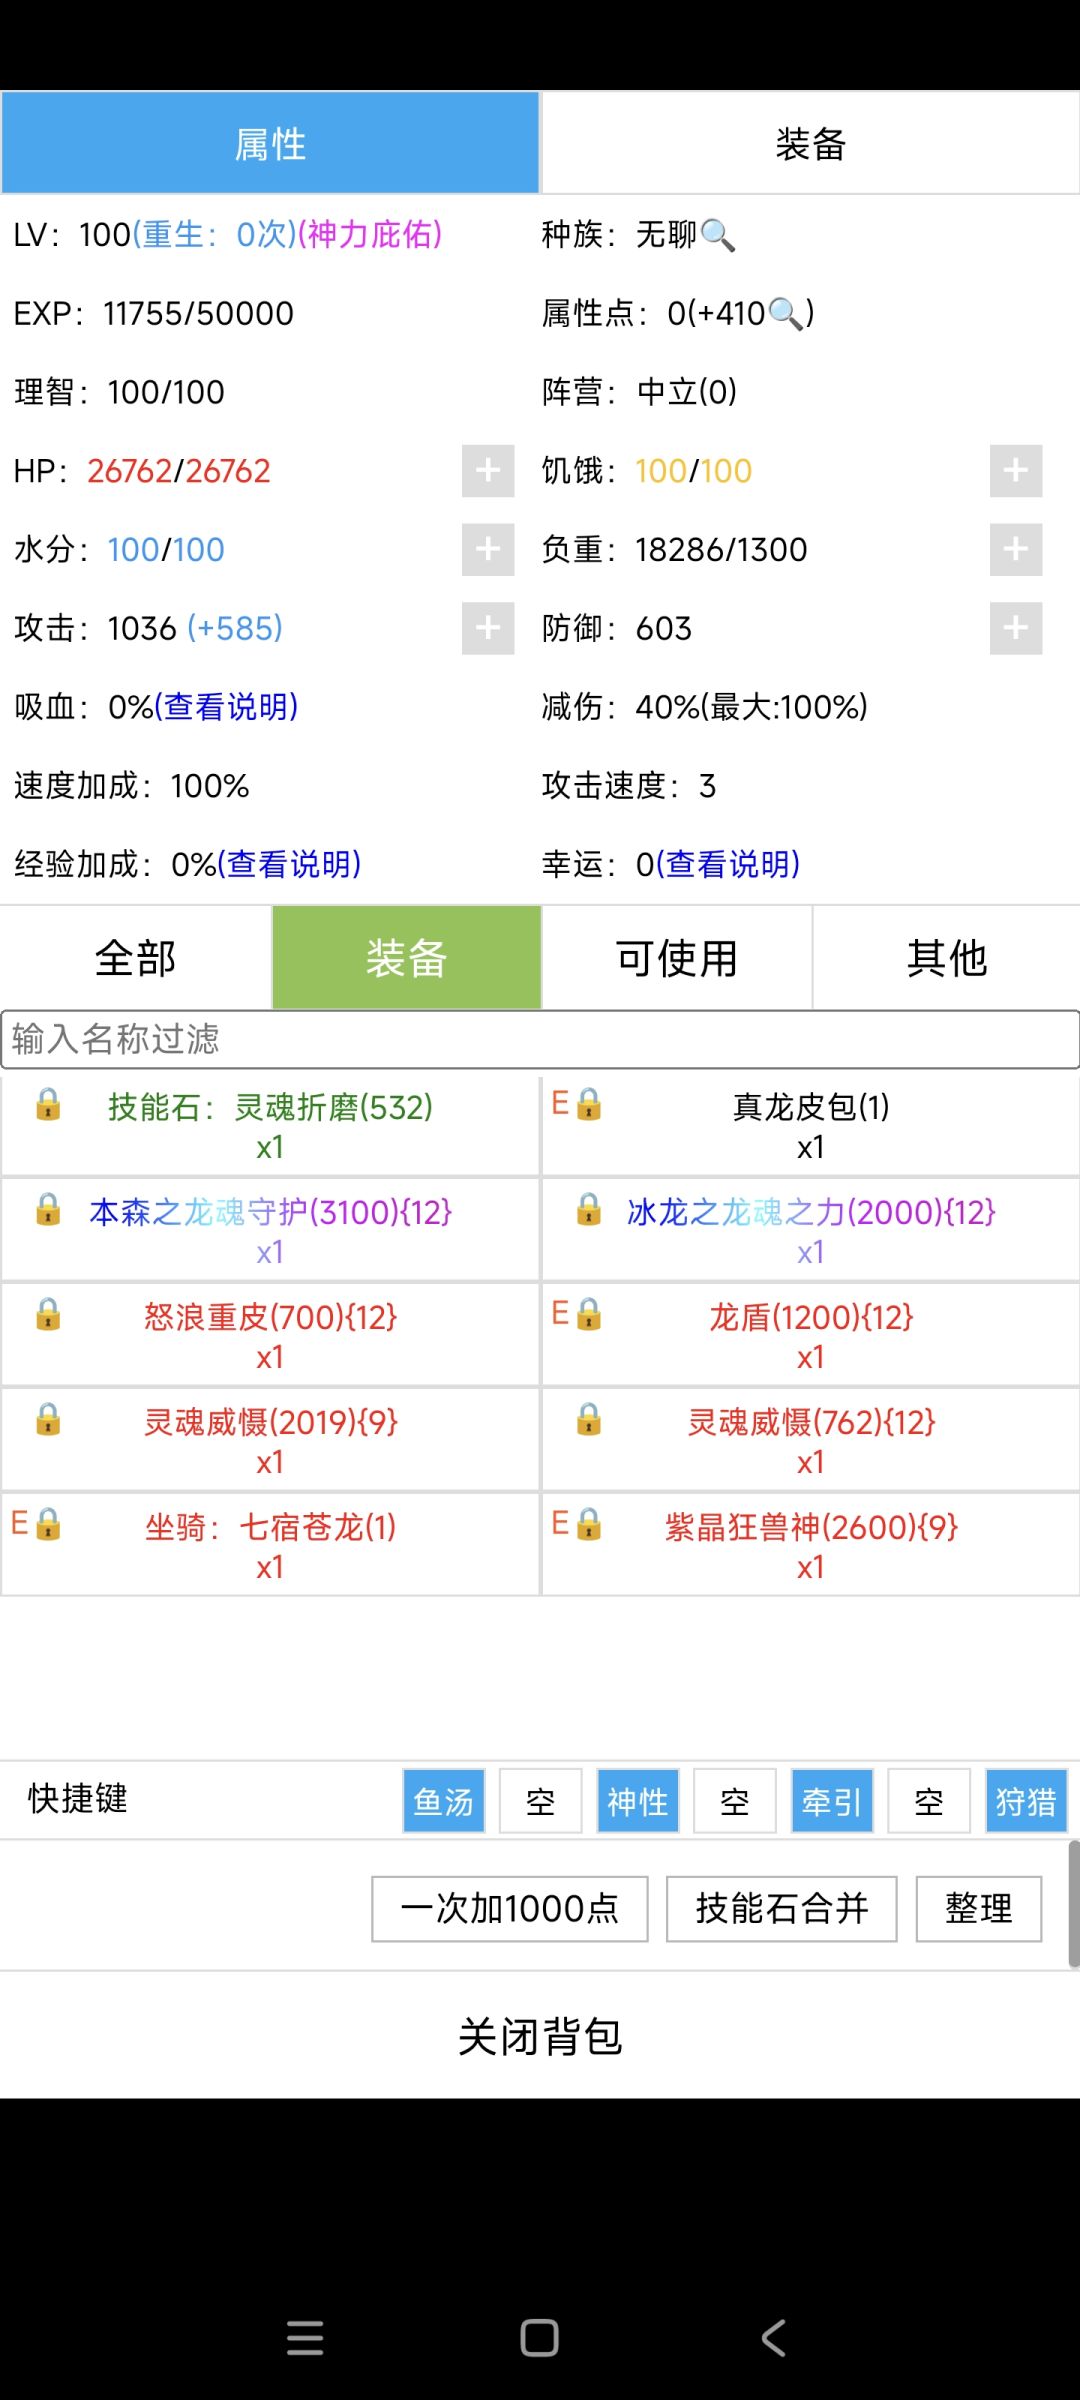This screenshot has width=1080, height=2400.
Task: Show the 其他 inventory category
Action: click(947, 958)
